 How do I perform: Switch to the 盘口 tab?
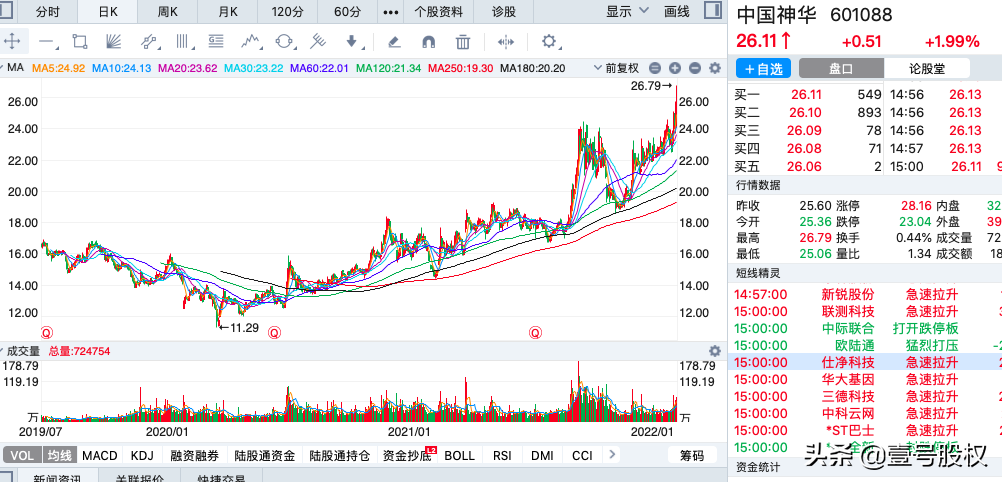click(x=842, y=69)
